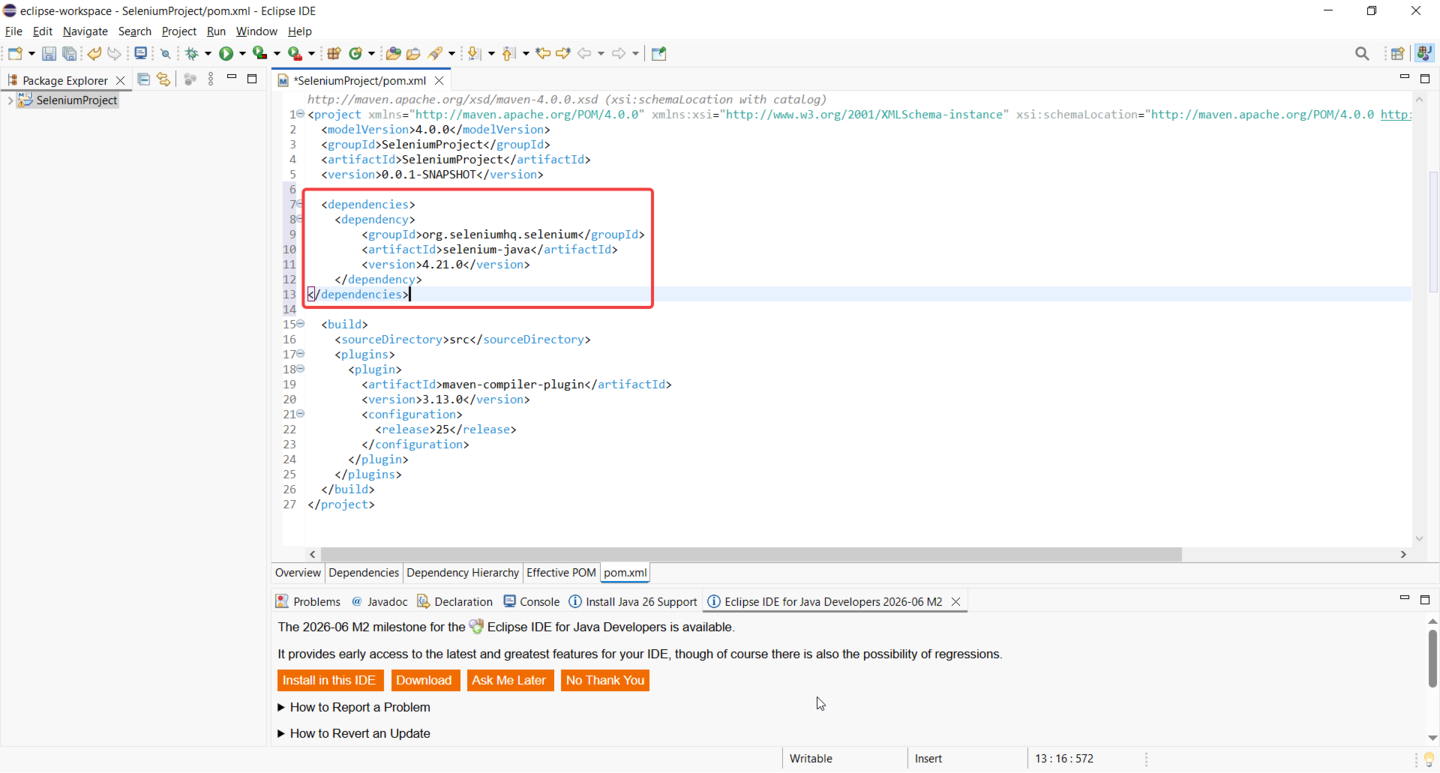Collapse the plugin element fold marker
This screenshot has height=773, width=1440.
(x=300, y=369)
